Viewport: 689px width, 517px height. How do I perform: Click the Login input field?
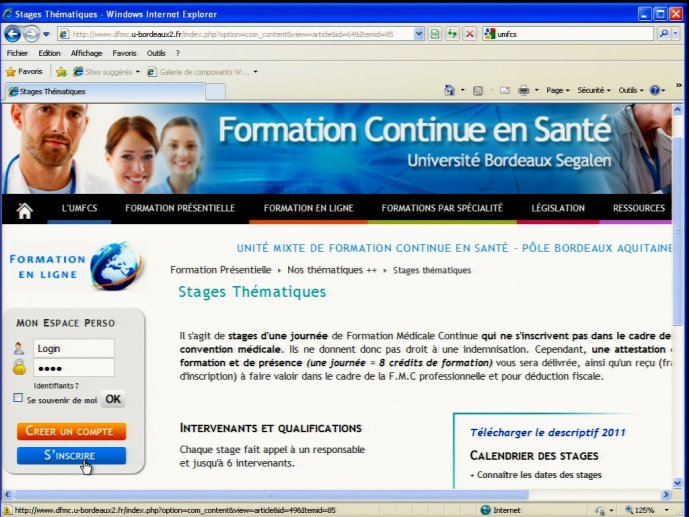tap(74, 348)
